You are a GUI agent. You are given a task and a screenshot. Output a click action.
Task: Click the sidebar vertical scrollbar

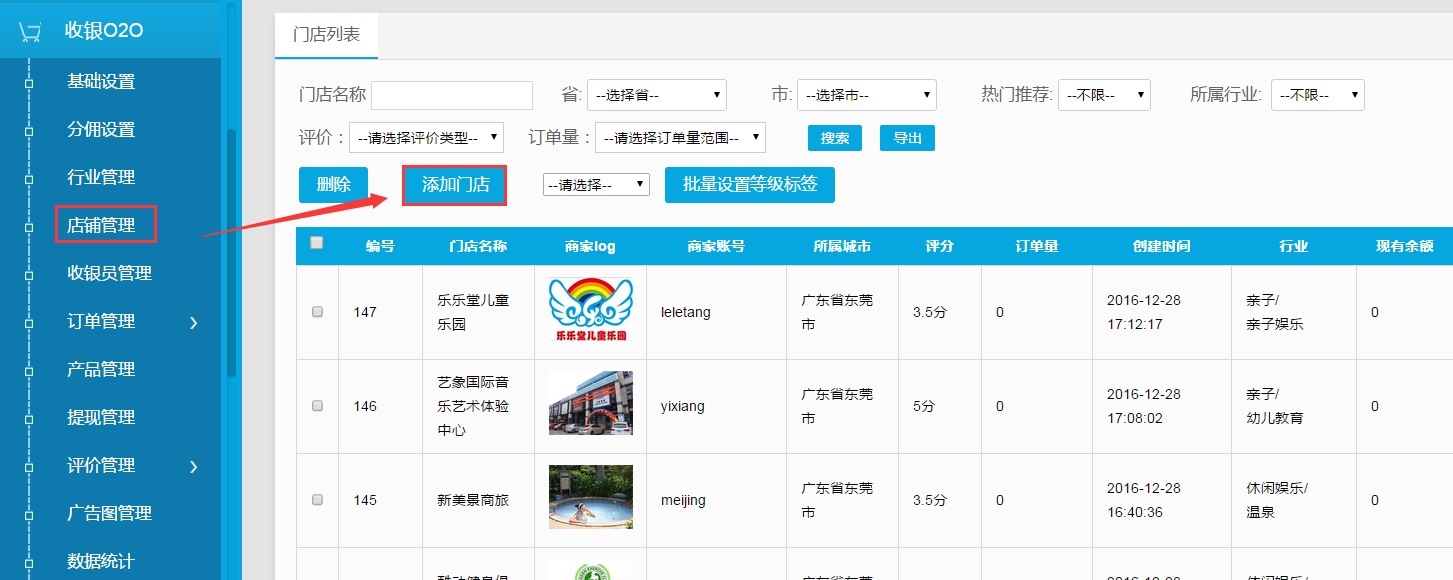click(232, 252)
